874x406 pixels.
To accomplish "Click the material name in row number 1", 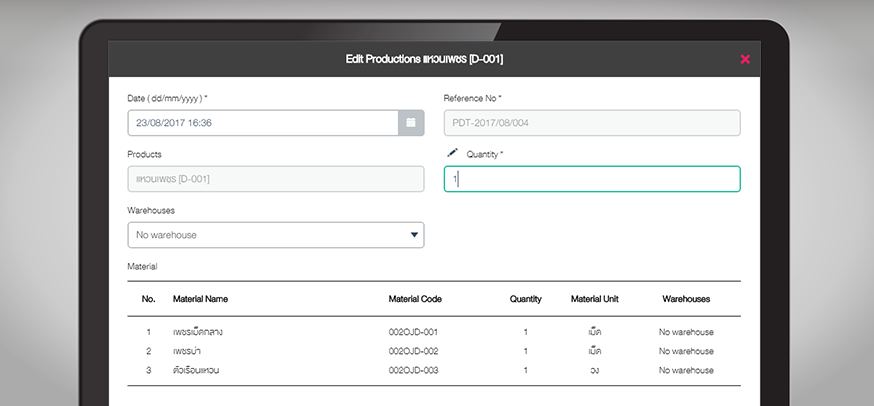I will [197, 332].
